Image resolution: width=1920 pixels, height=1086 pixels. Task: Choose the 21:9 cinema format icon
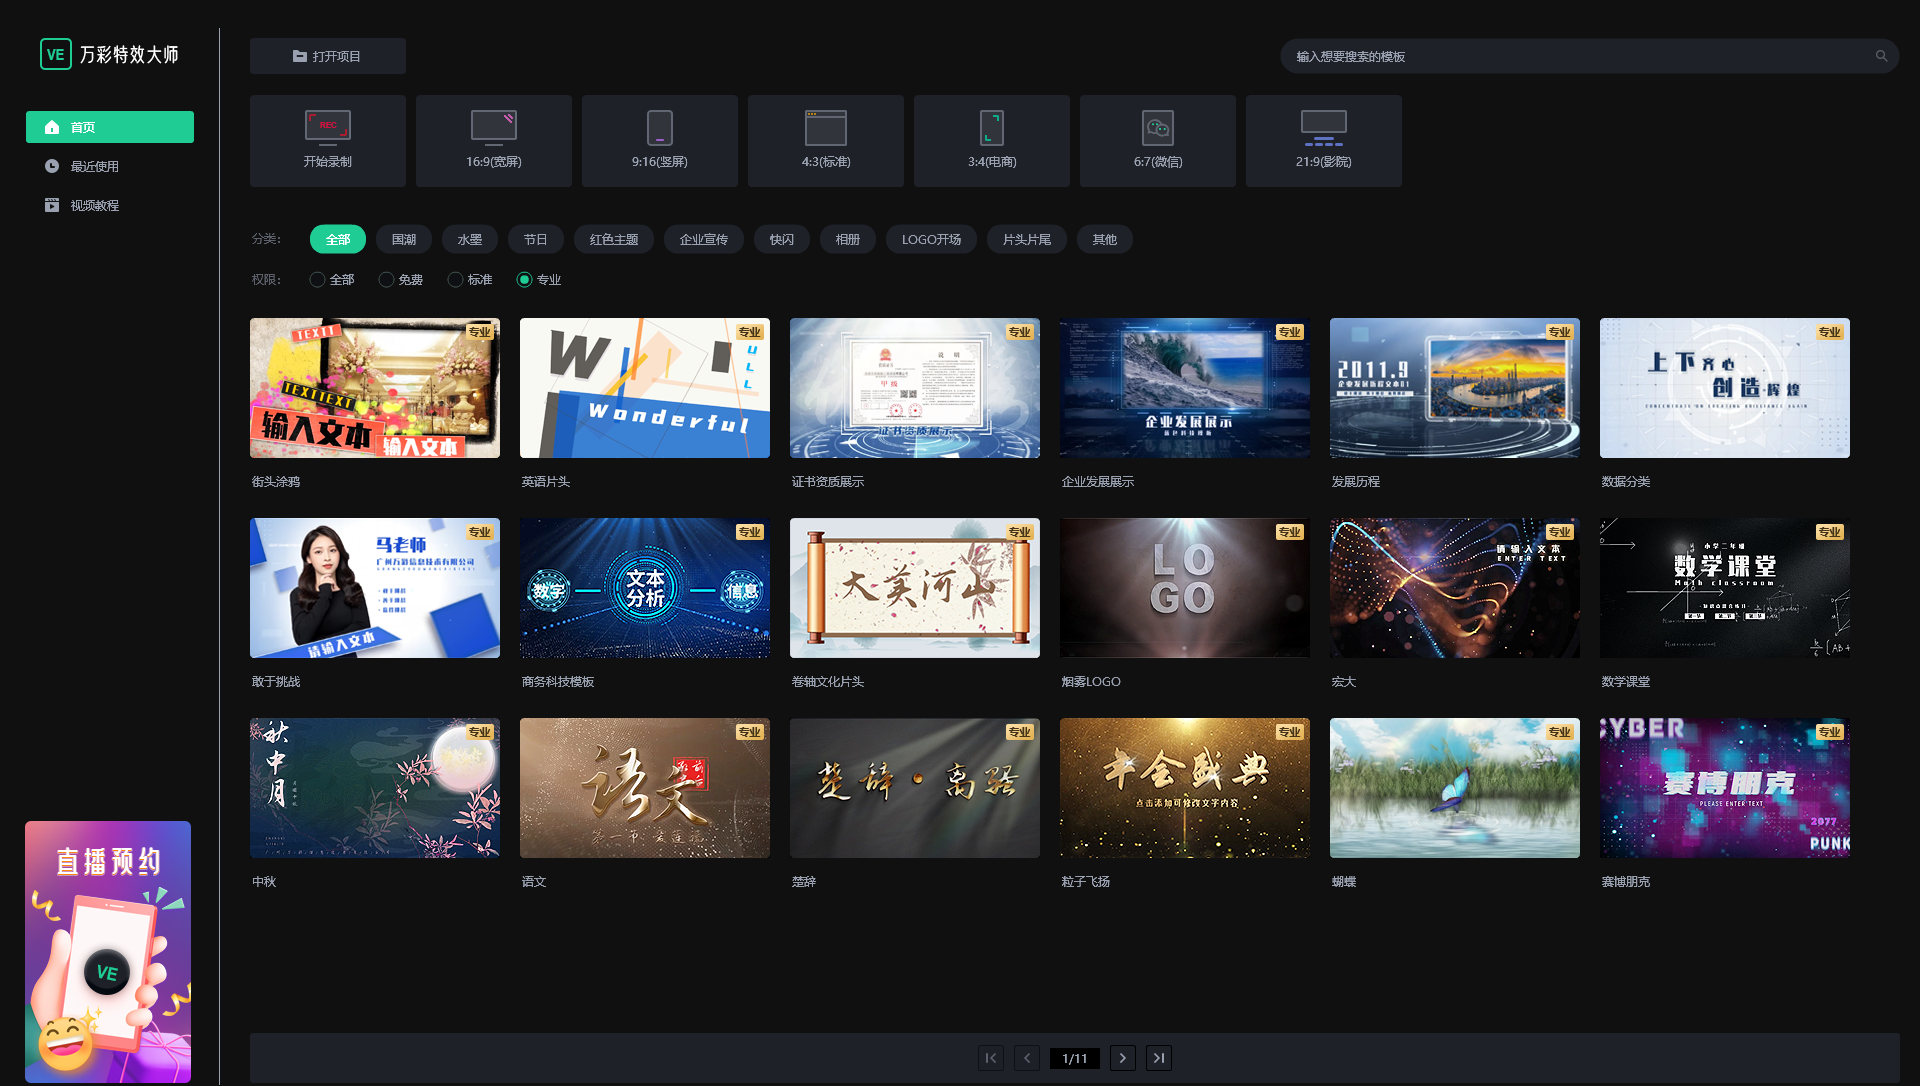1323,128
